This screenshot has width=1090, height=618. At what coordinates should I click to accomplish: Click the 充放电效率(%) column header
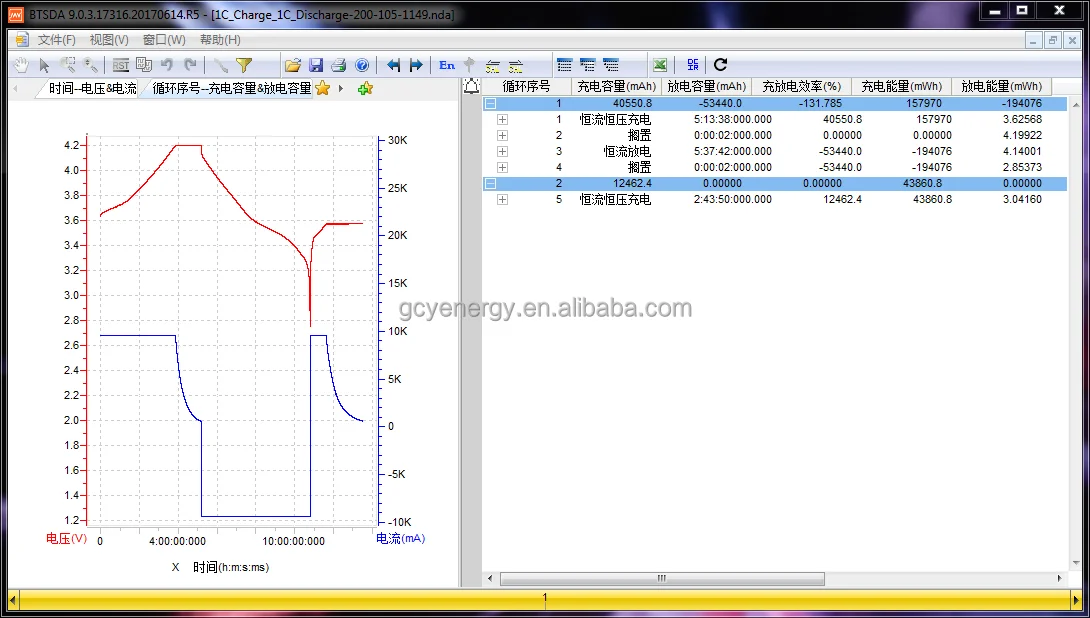point(801,87)
